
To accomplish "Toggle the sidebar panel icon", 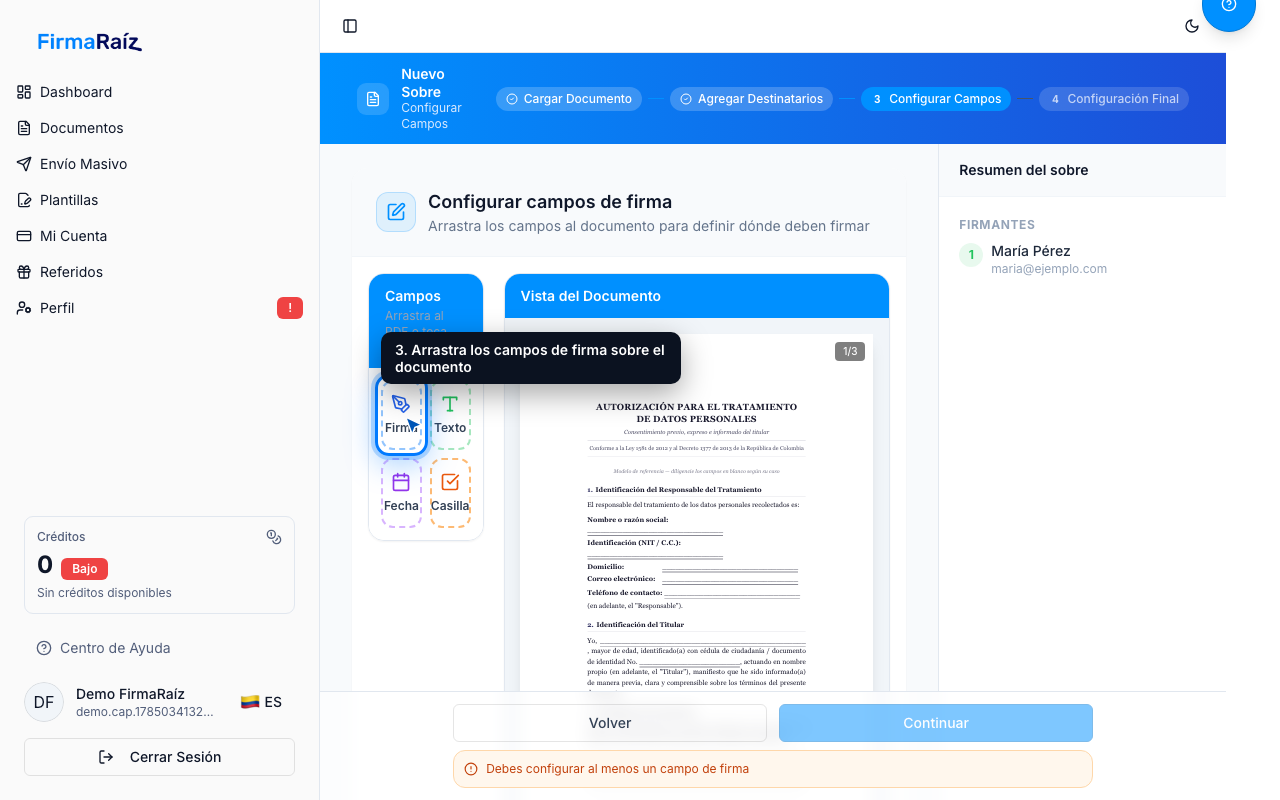I will [350, 26].
